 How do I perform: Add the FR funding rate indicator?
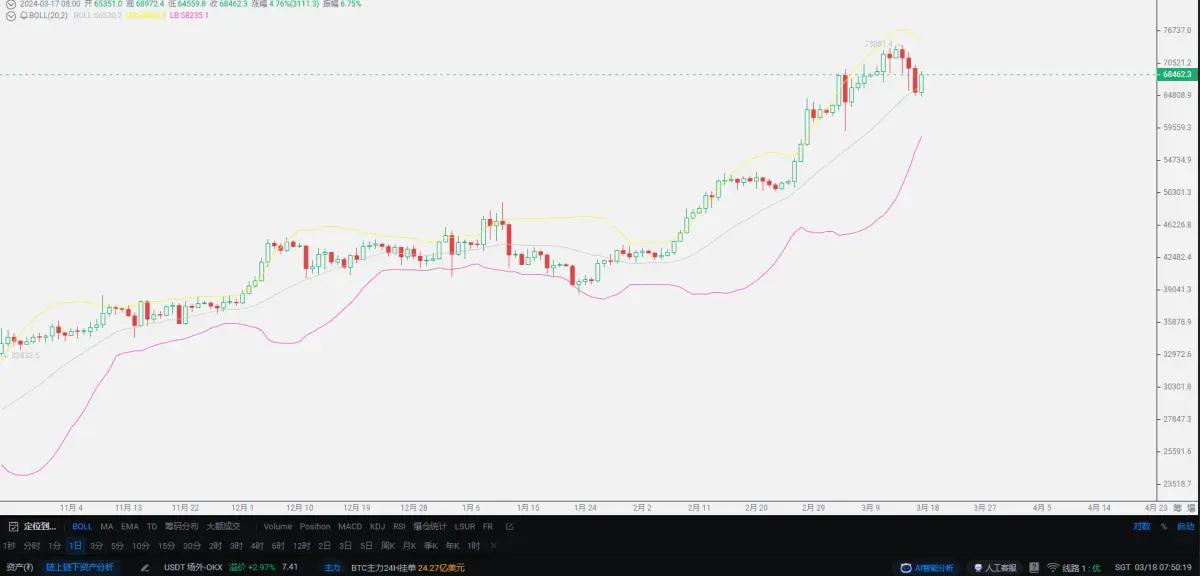tap(488, 526)
